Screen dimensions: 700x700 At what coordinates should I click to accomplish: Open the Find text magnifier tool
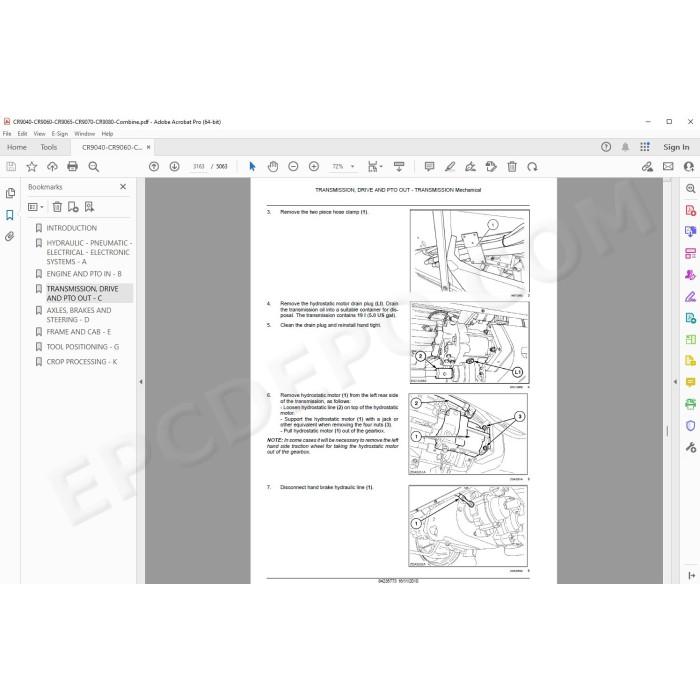(93, 167)
